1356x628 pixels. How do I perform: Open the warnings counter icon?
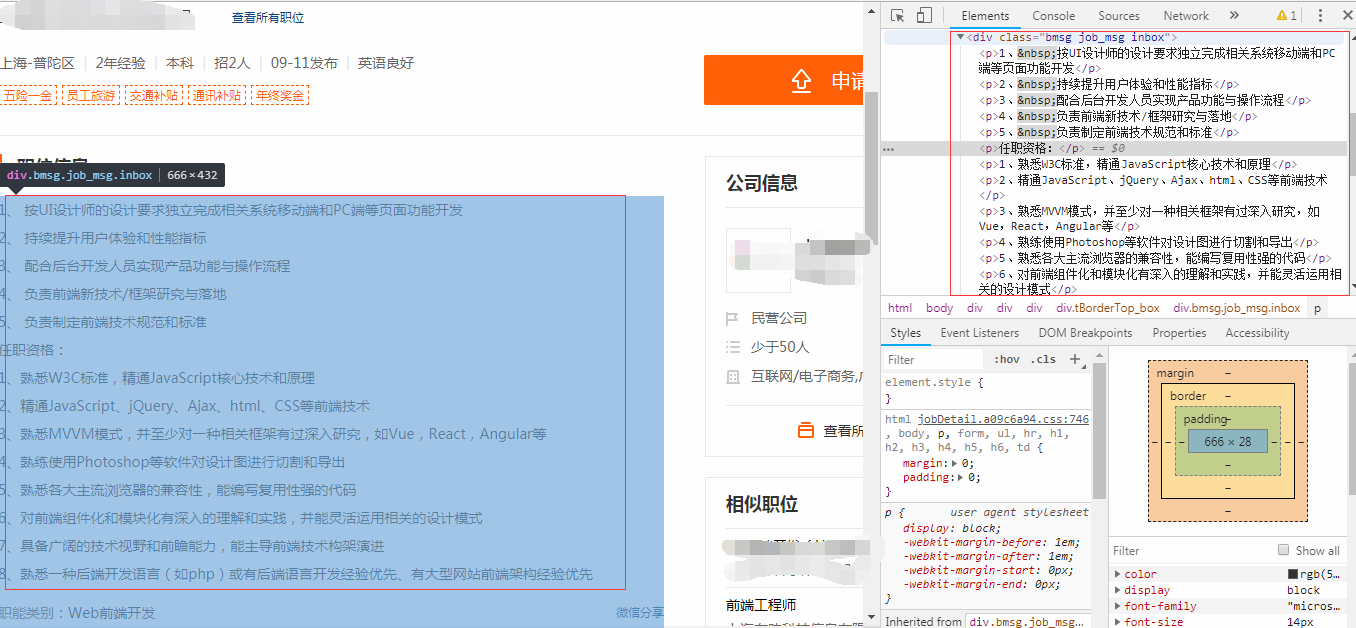pos(1287,15)
